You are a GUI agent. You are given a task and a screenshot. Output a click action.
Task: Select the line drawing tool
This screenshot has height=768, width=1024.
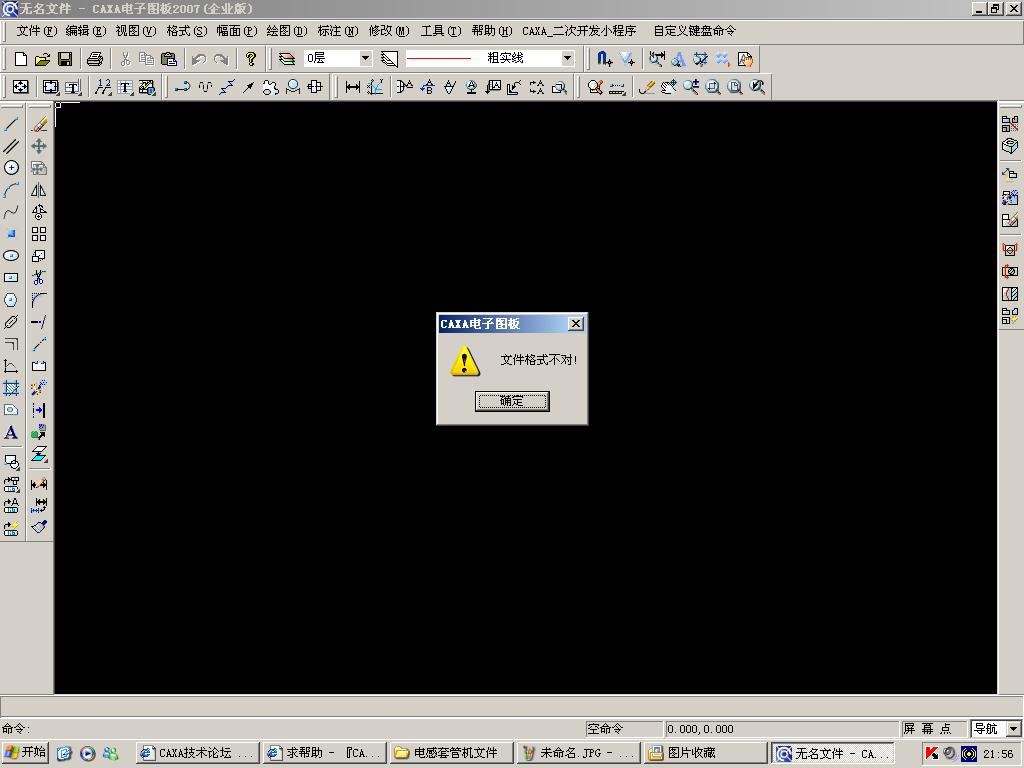click(11, 124)
